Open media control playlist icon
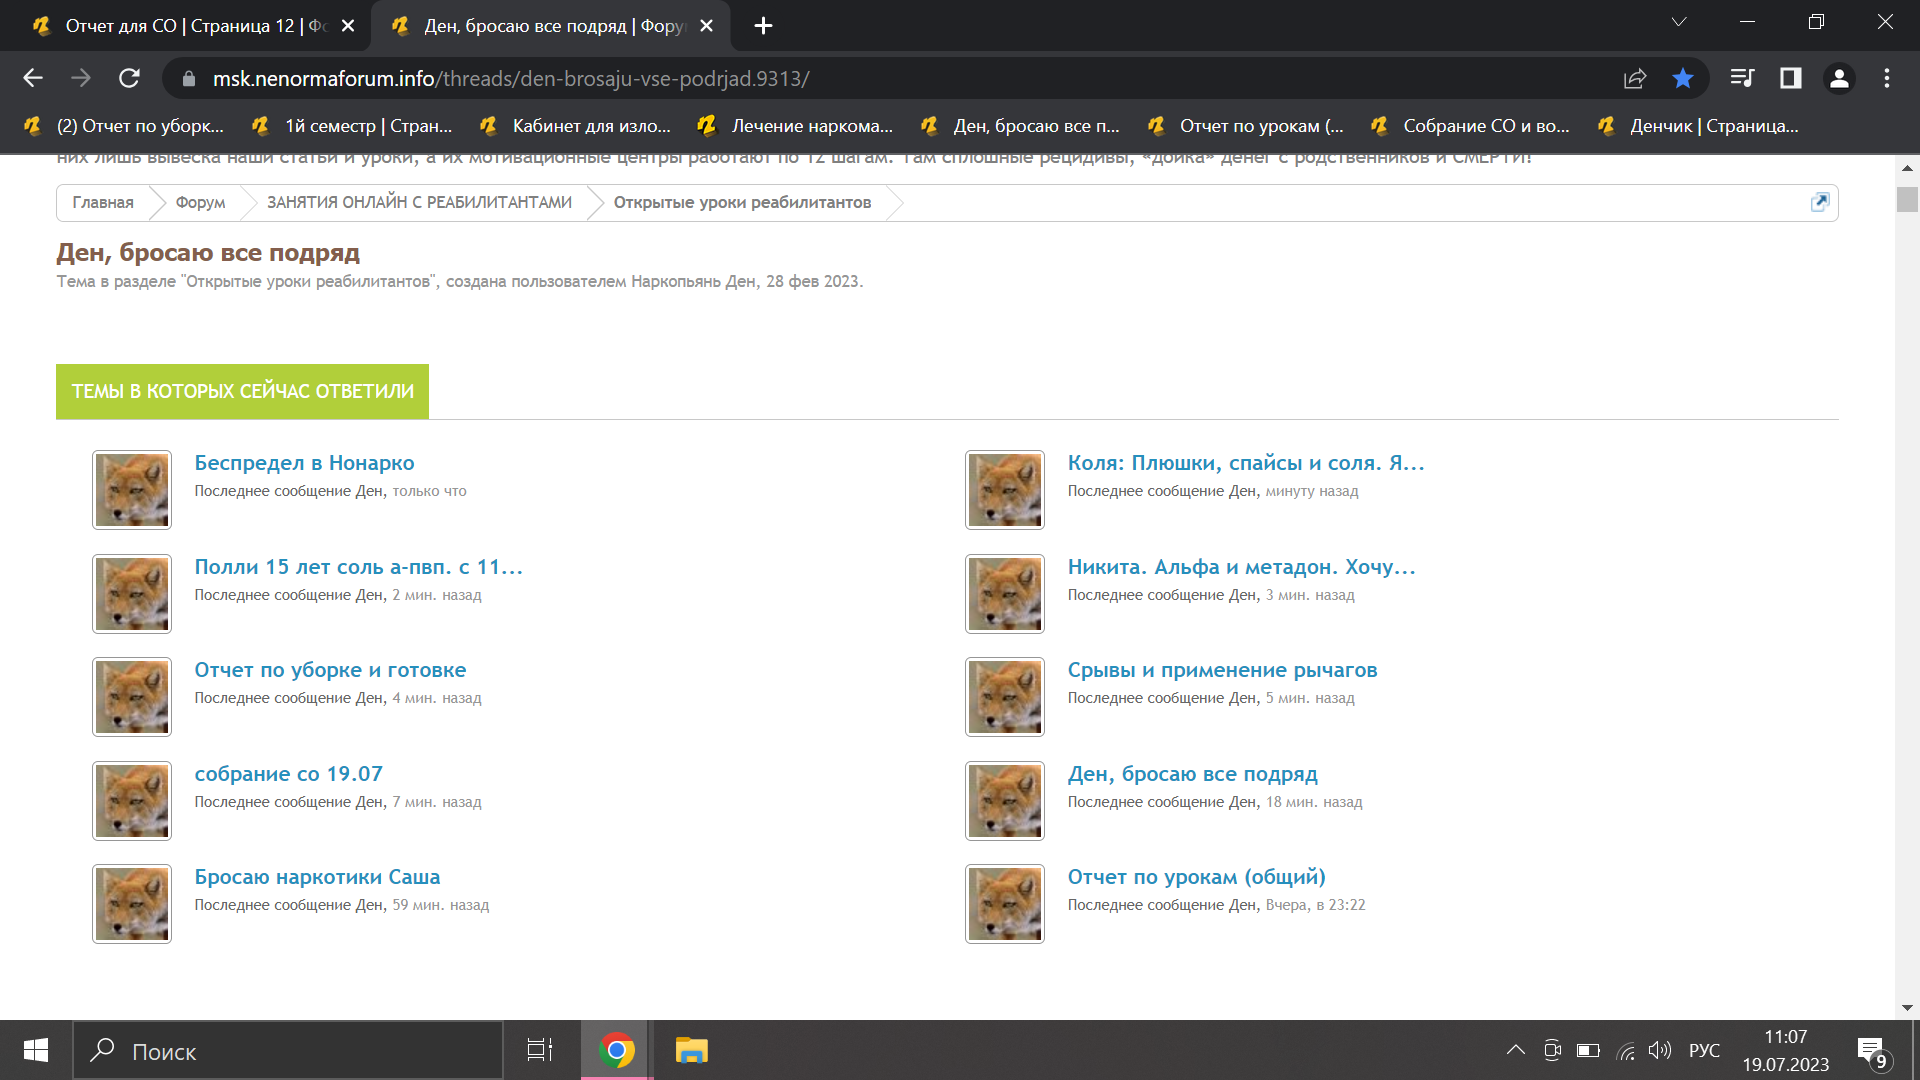Viewport: 1920px width, 1080px height. coord(1741,78)
